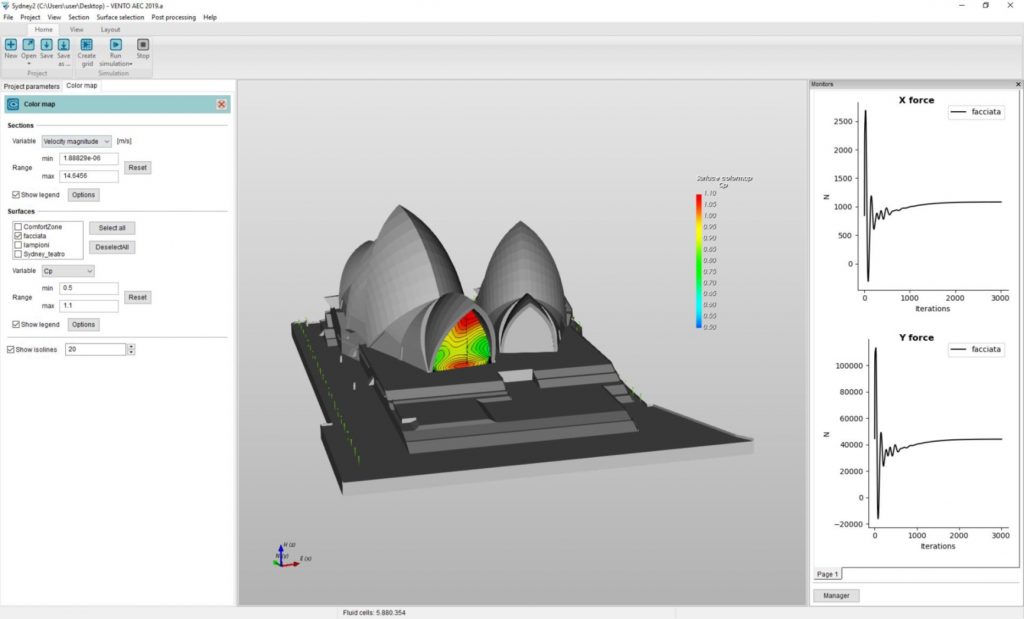Image resolution: width=1024 pixels, height=619 pixels.
Task: Open the File menu
Action: coord(8,18)
